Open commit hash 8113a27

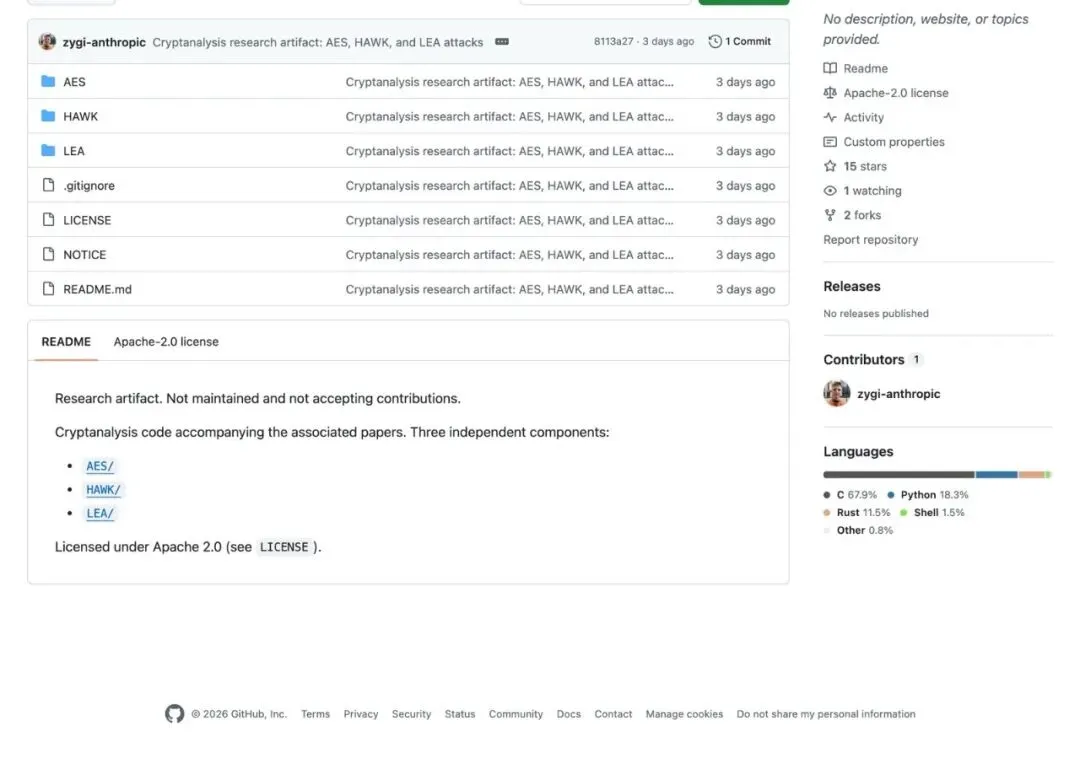tap(614, 41)
